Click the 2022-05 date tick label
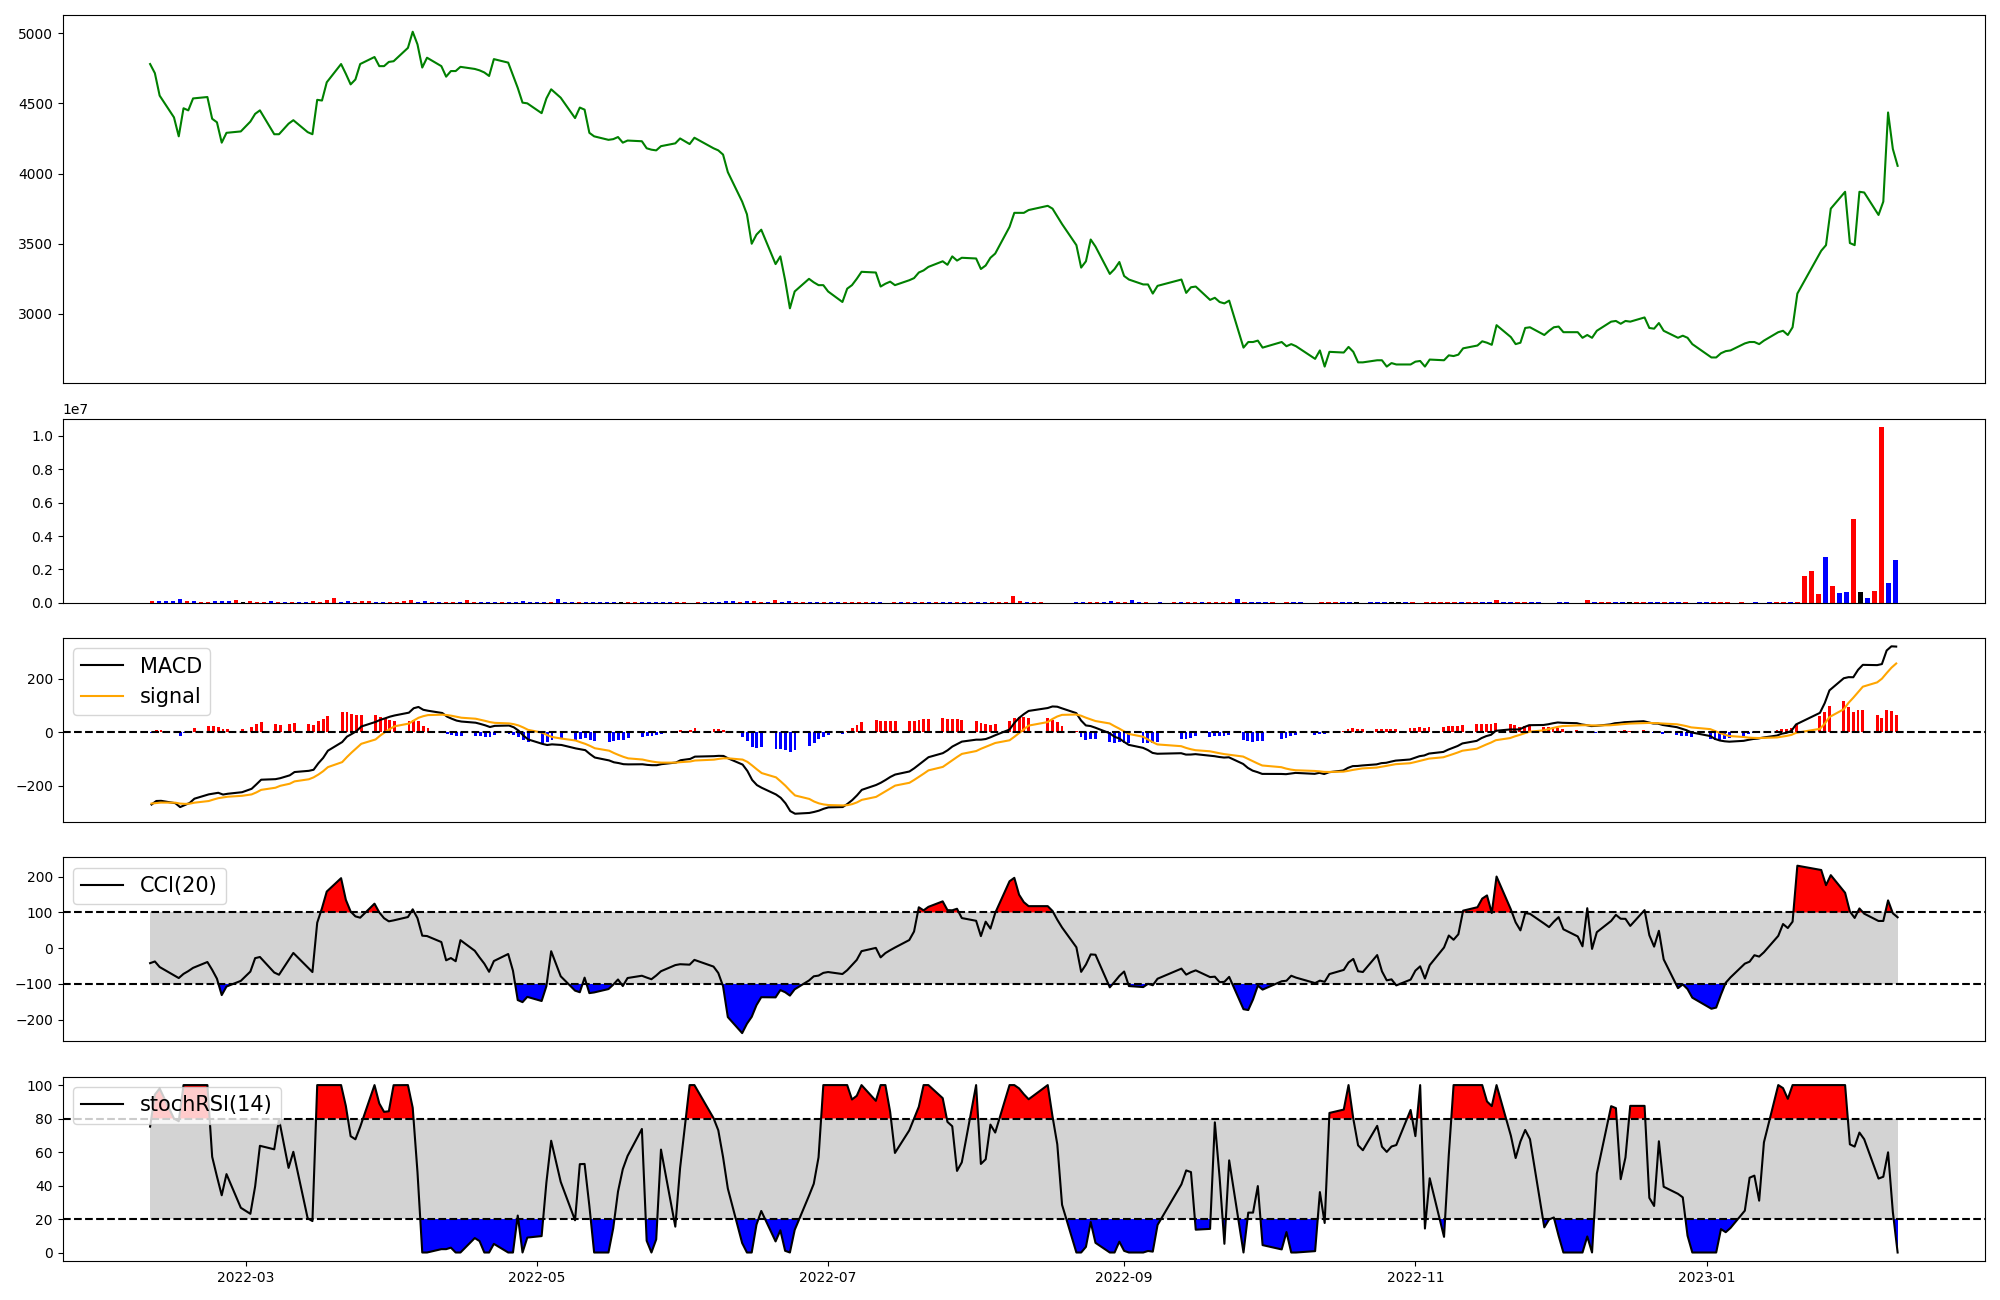 click(537, 1277)
